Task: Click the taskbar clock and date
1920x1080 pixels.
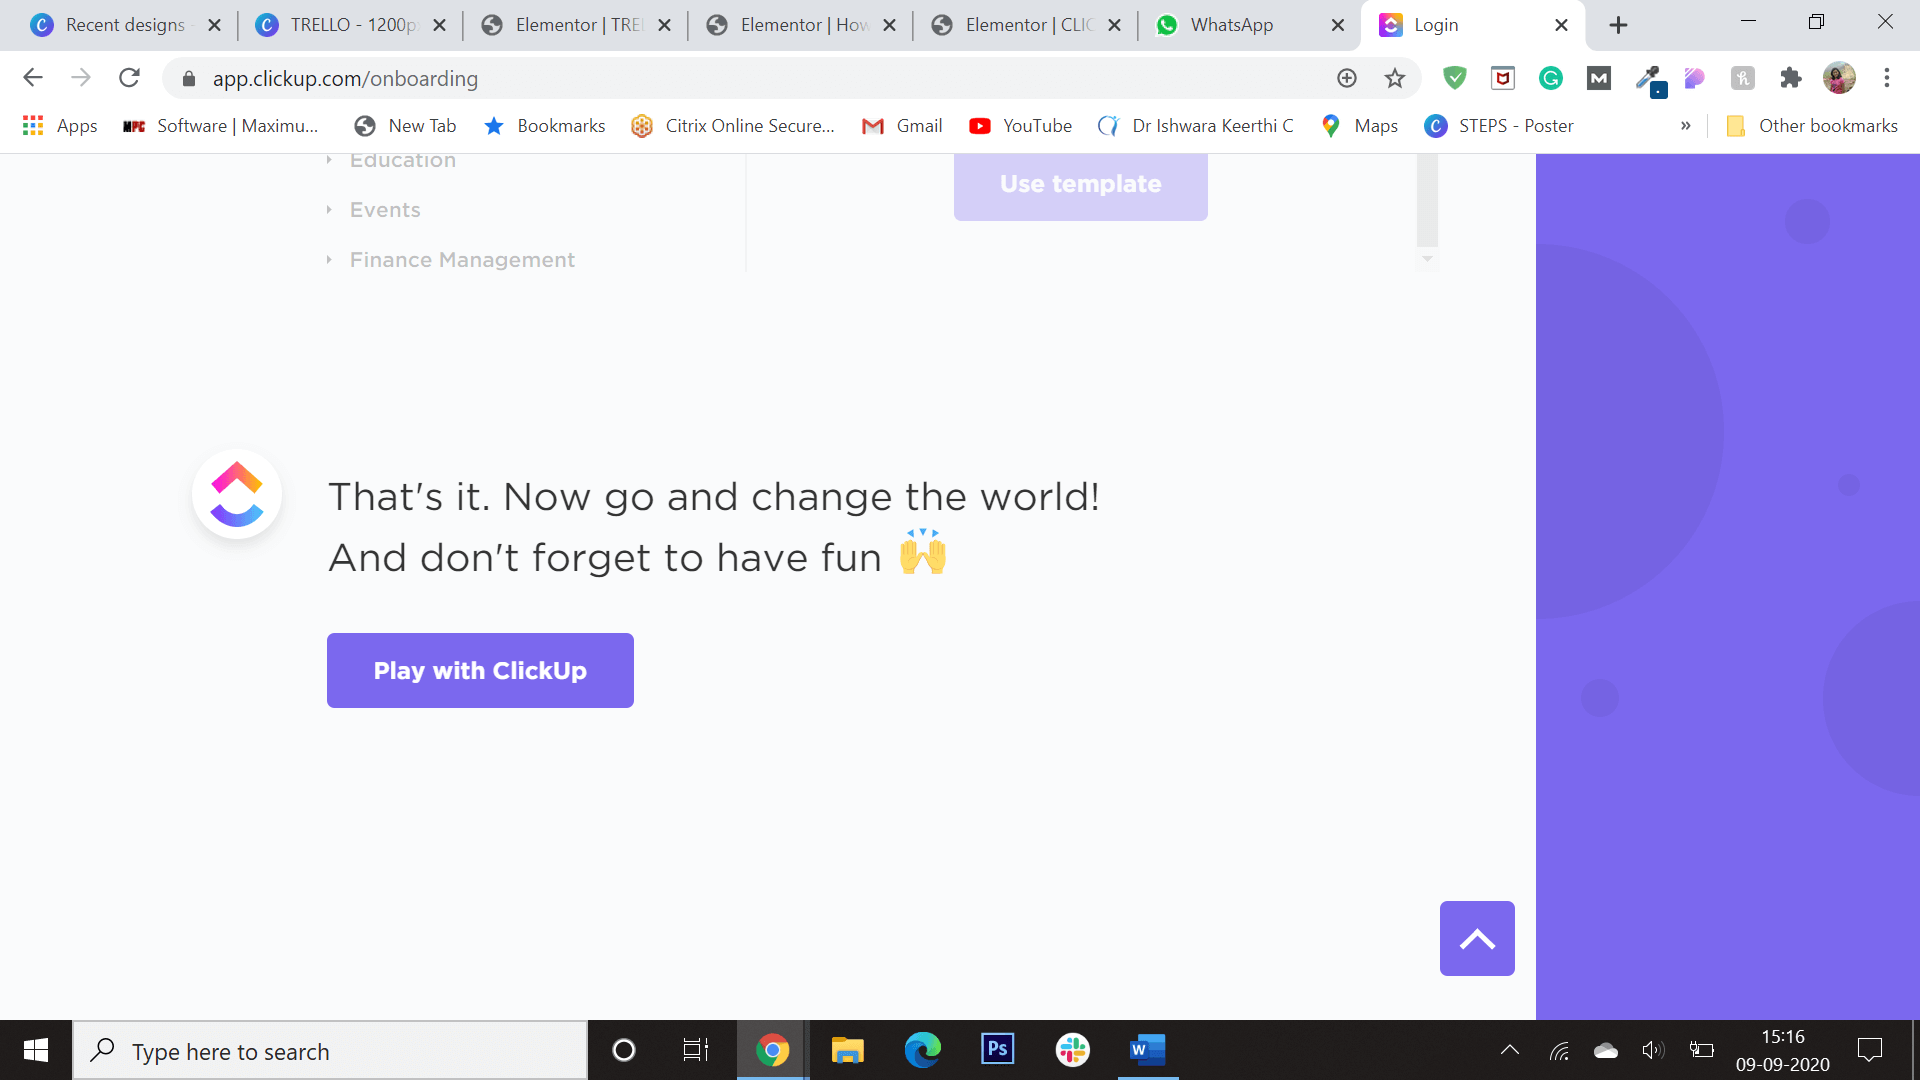Action: (1783, 1050)
